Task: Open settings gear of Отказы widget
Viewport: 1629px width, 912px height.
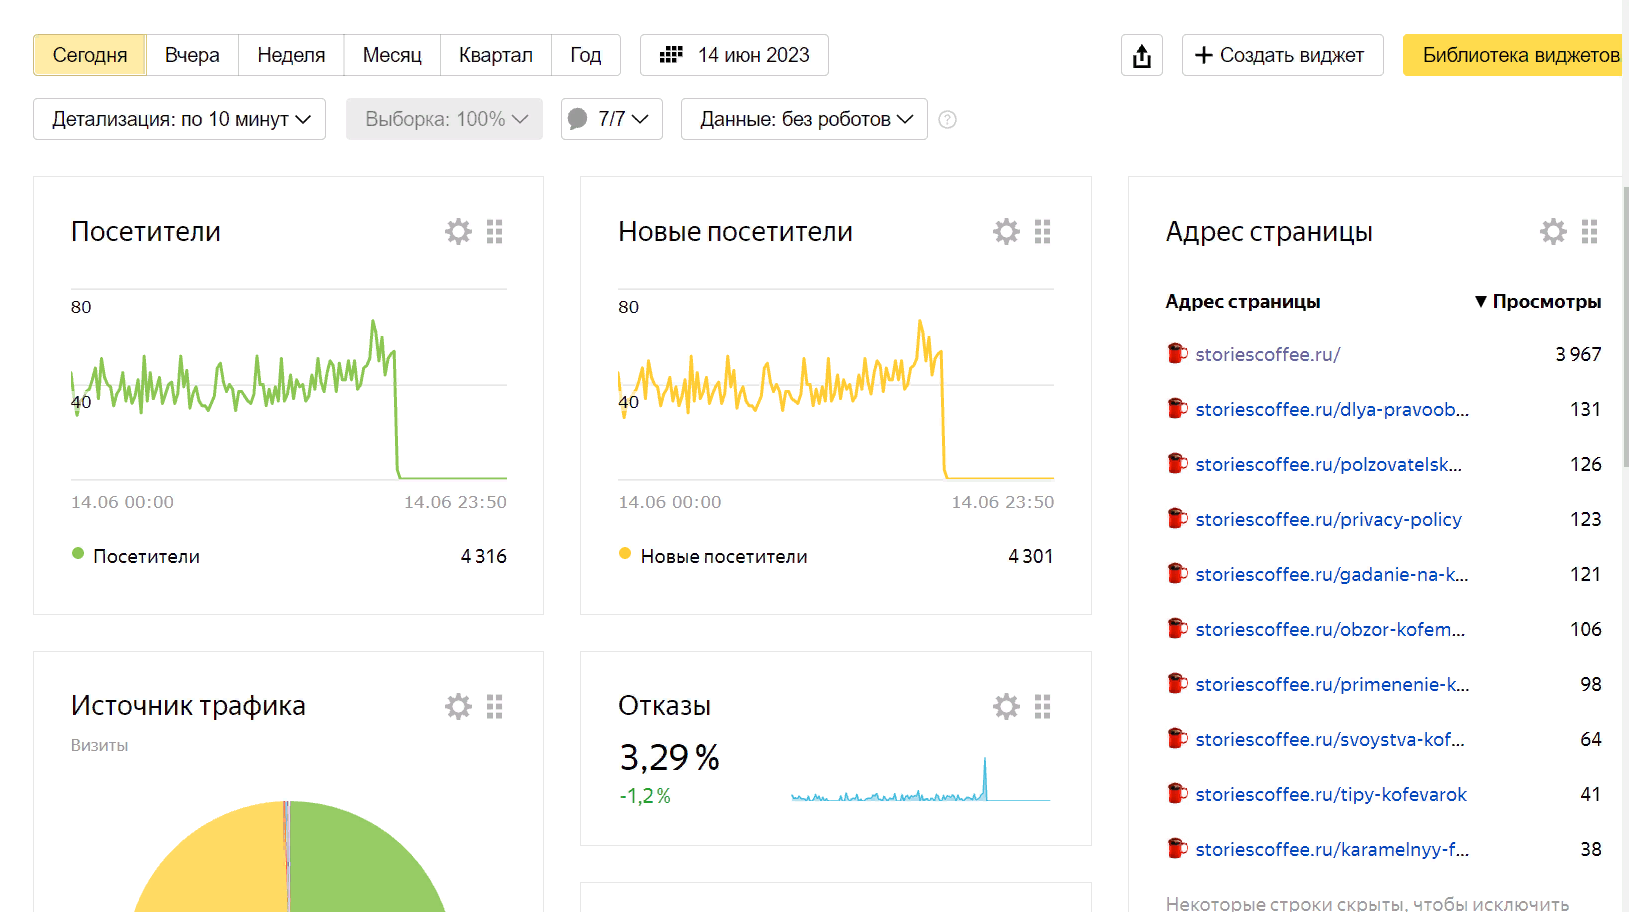Action: 1006,707
